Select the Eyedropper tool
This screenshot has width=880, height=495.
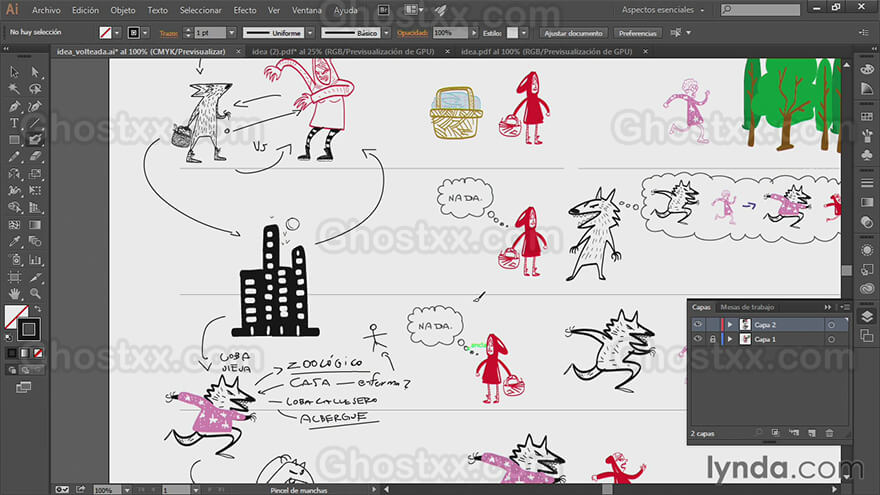14,242
